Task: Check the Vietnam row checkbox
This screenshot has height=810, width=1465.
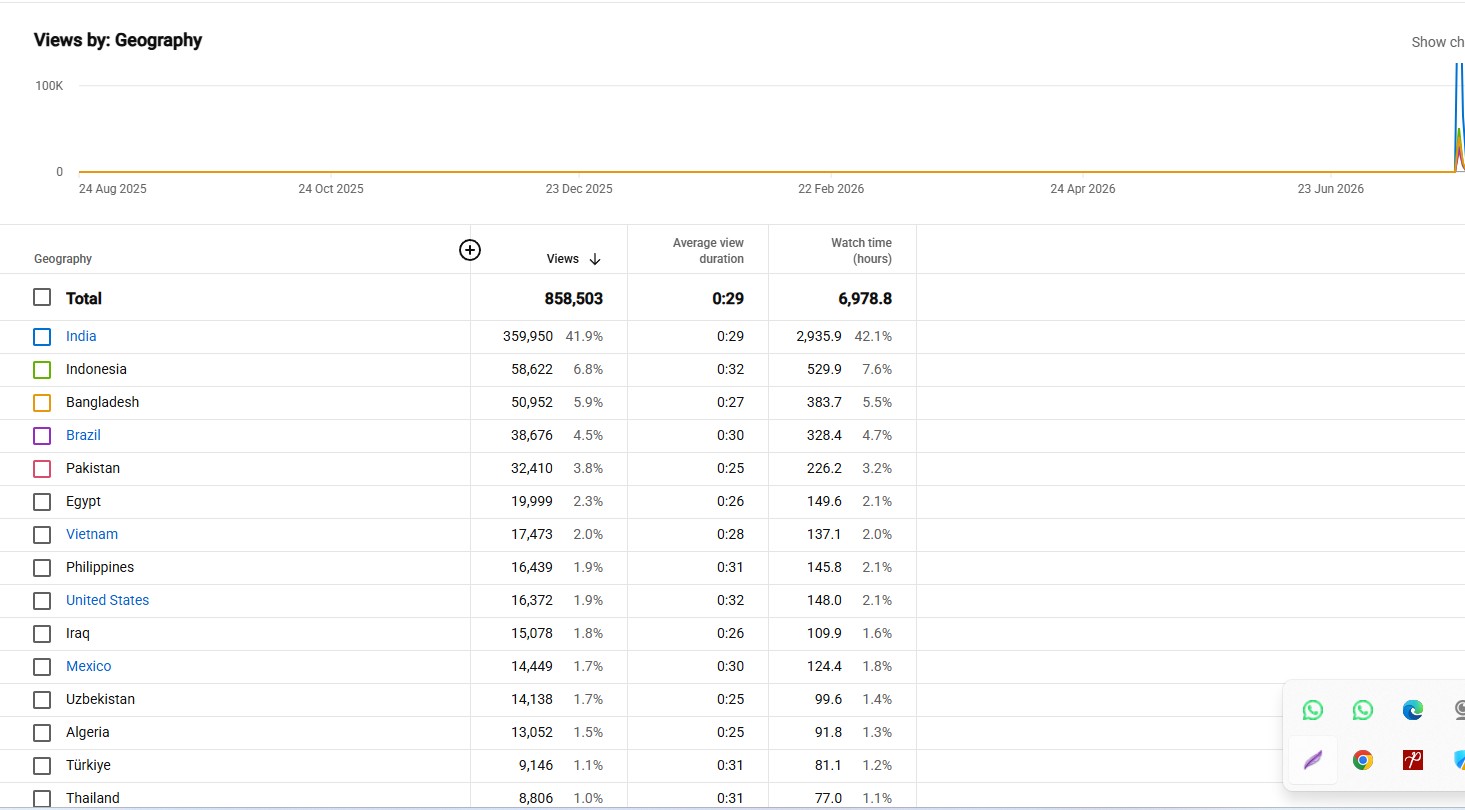Action: tap(42, 535)
